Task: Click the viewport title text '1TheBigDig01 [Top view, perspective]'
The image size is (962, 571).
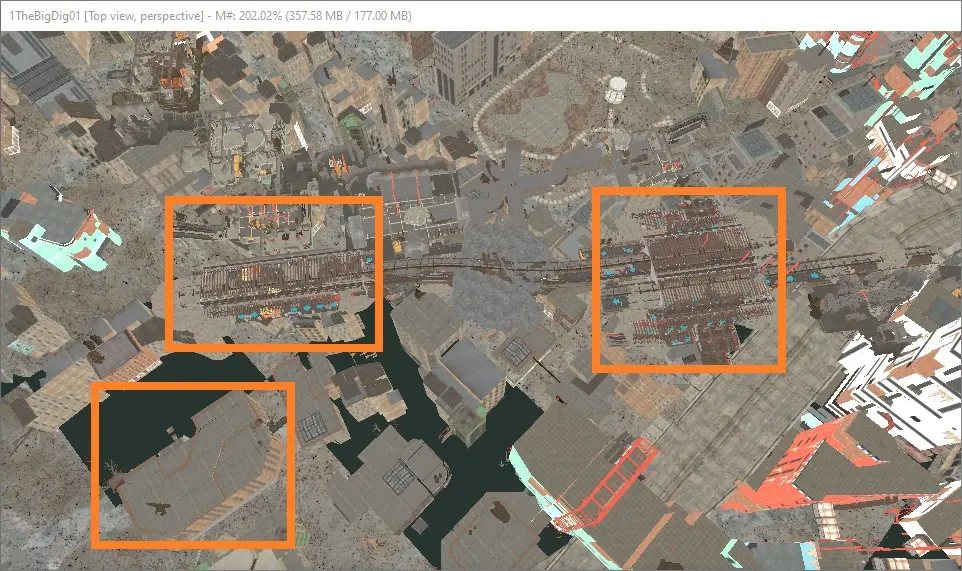Action: click(x=106, y=16)
